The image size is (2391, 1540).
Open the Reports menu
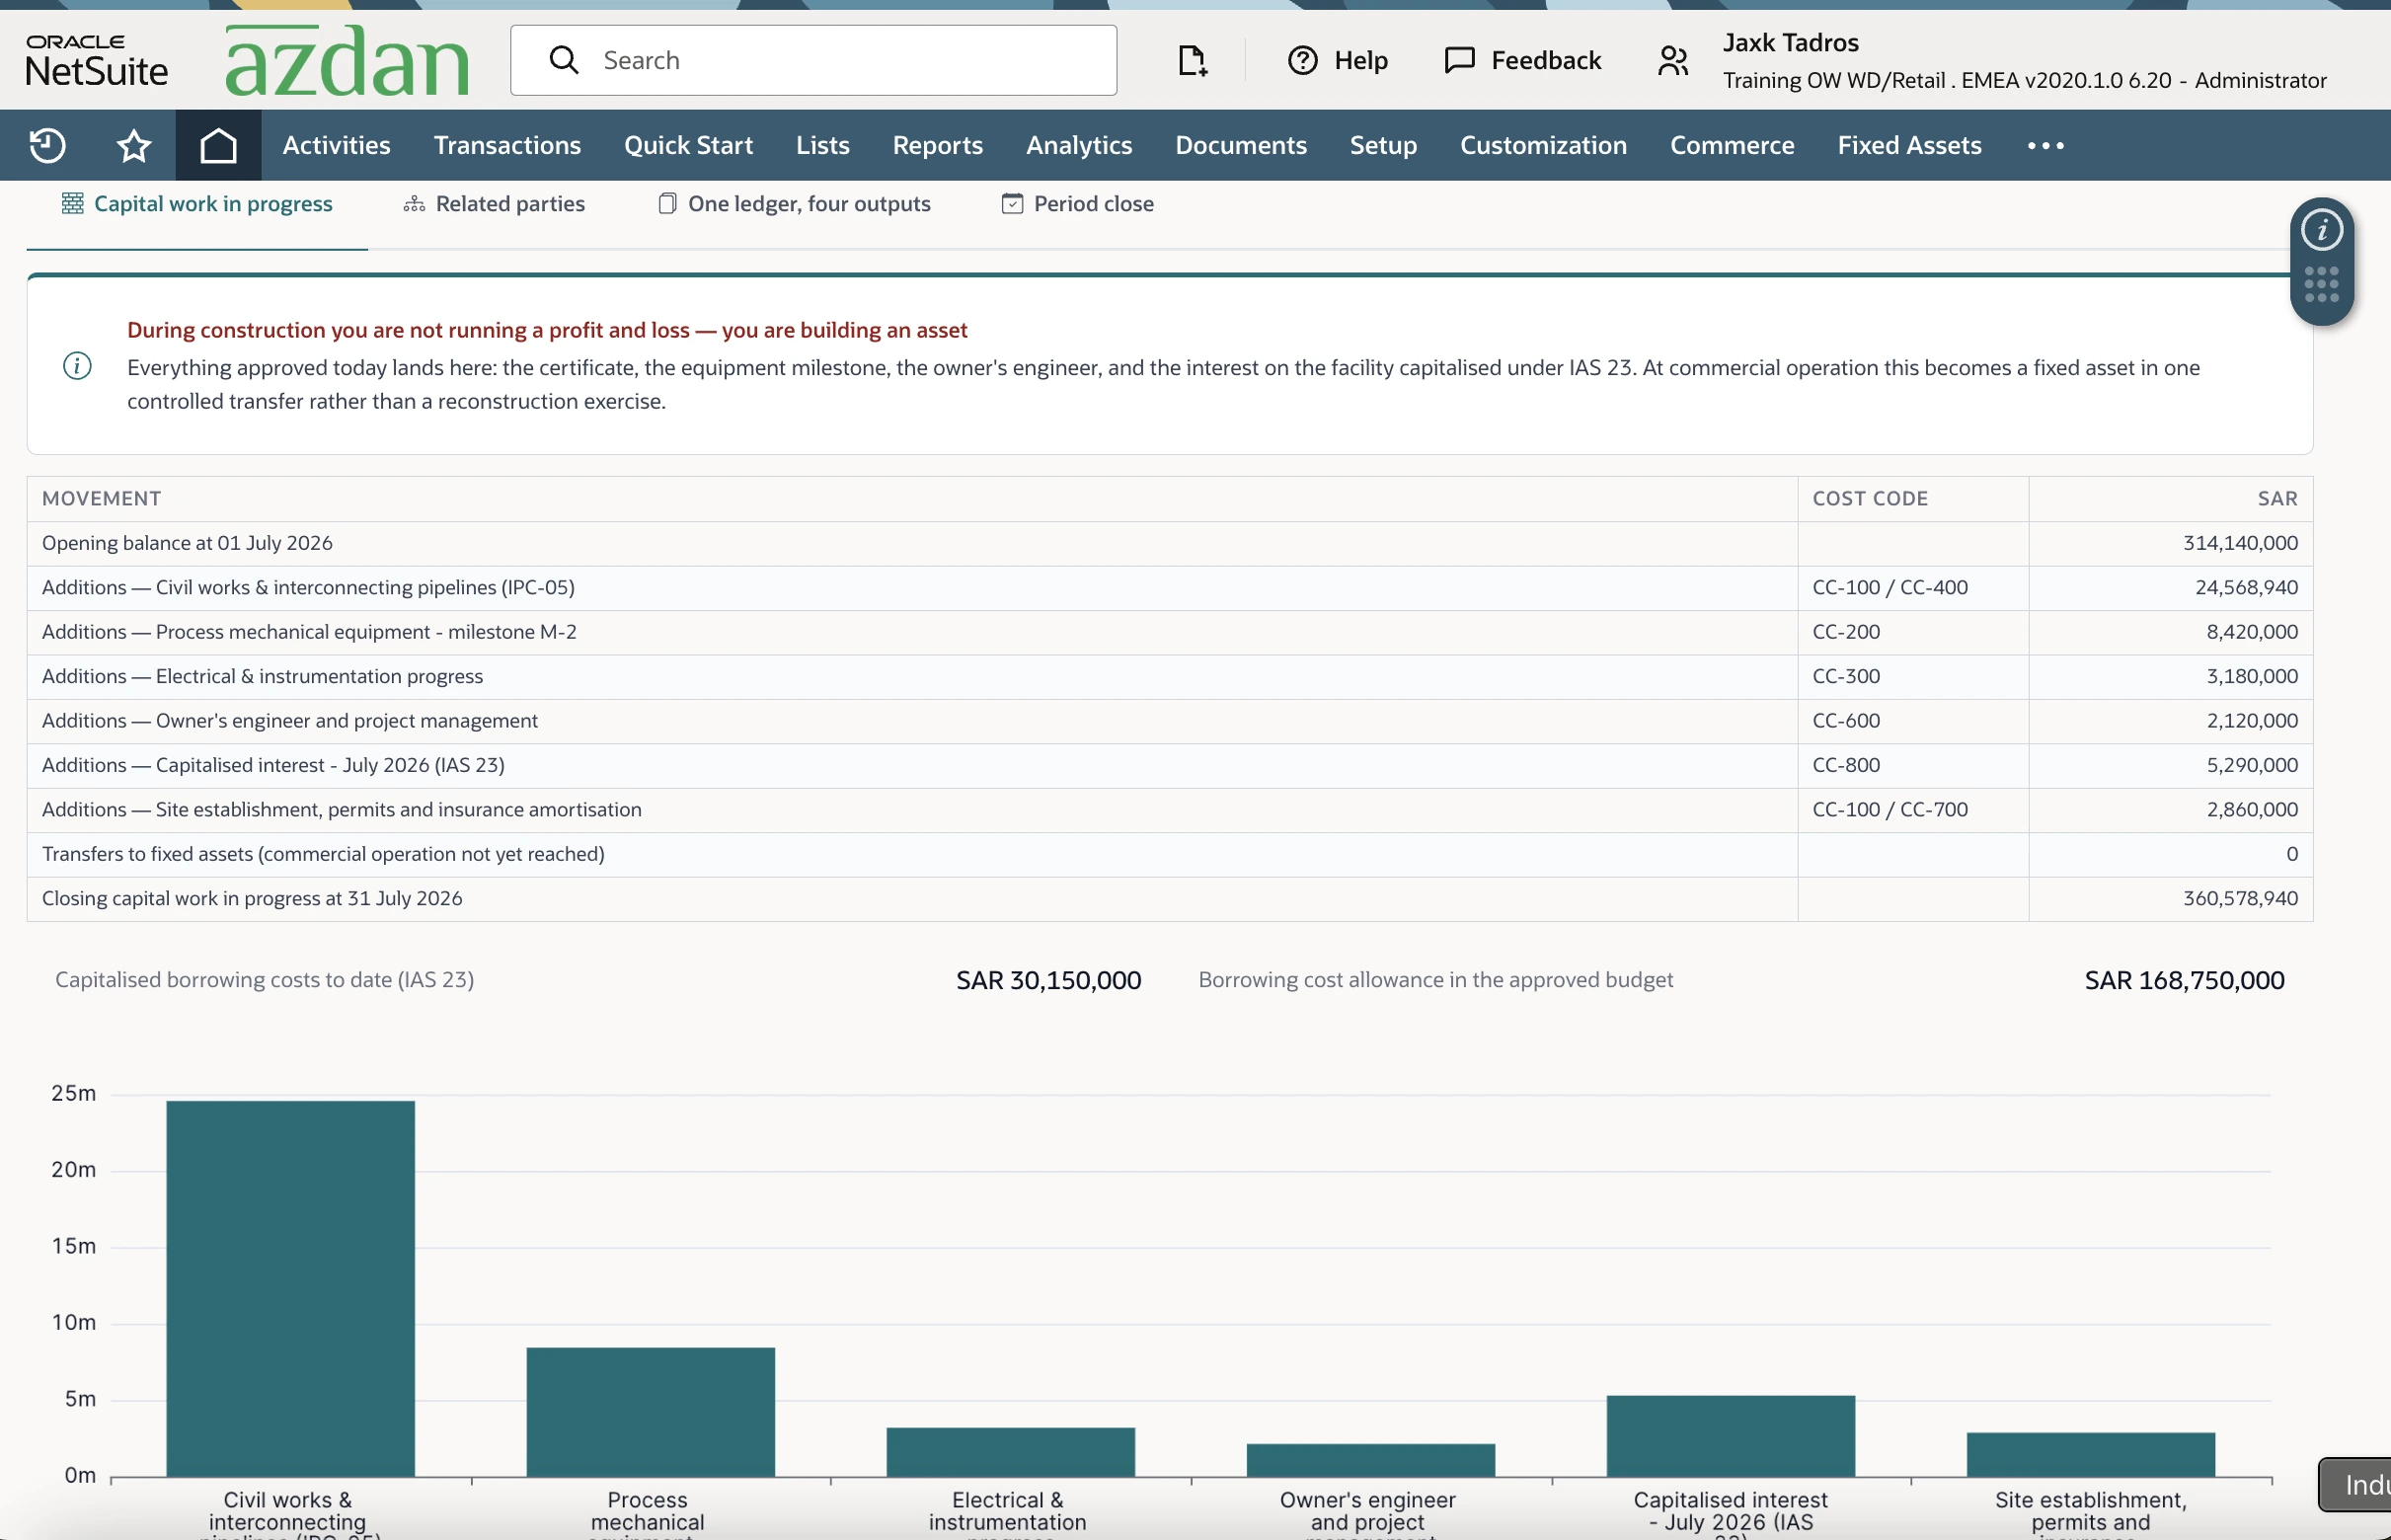point(937,145)
